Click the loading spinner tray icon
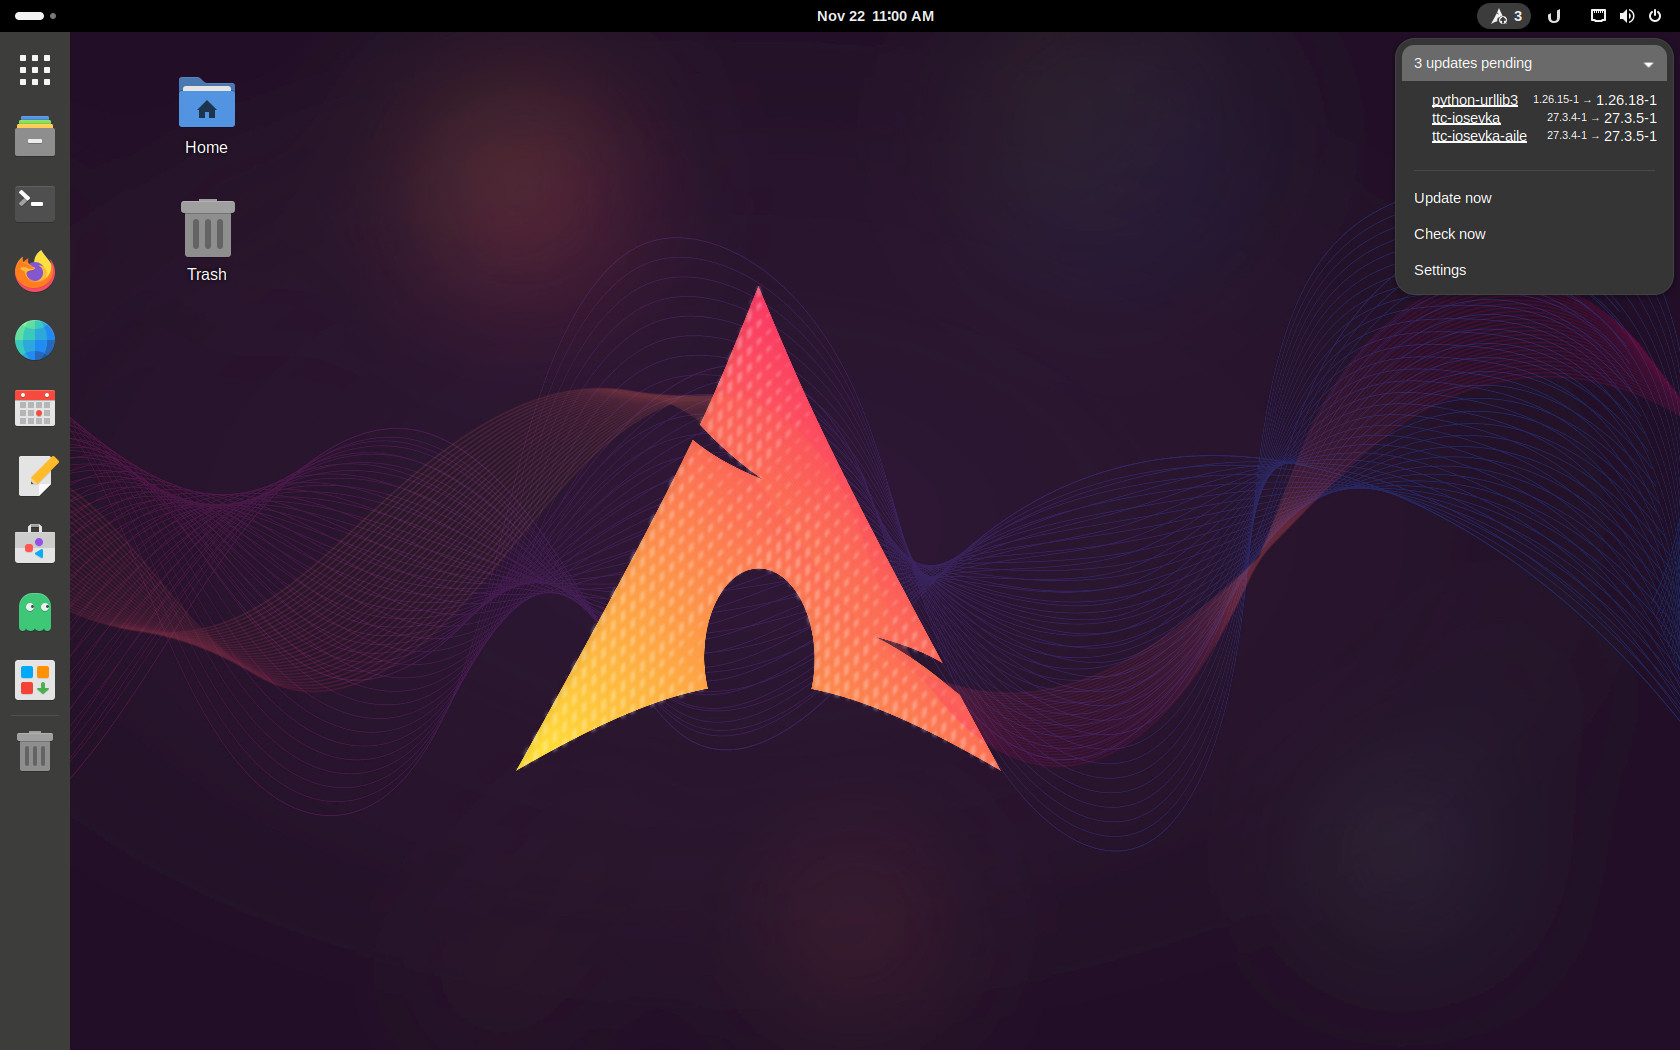Image resolution: width=1680 pixels, height=1050 pixels. (x=1555, y=16)
